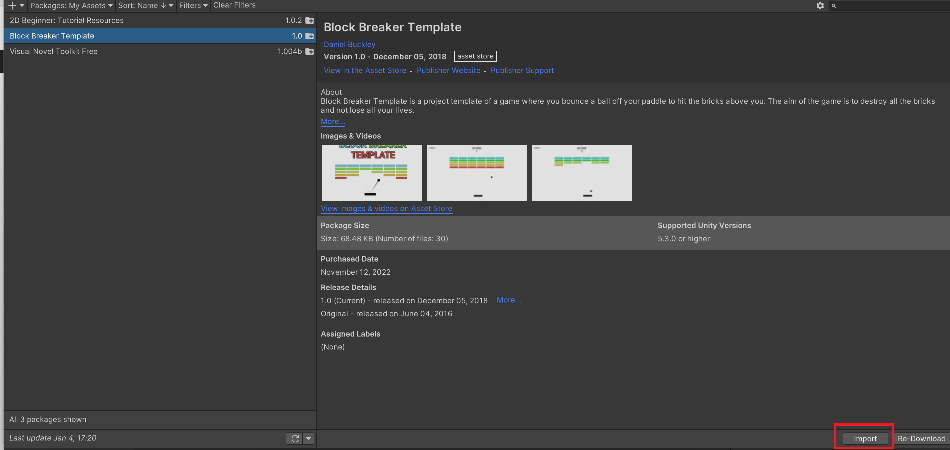Open the Packages: My Assets dropdown
Viewport: 950px width, 450px height.
pyautogui.click(x=71, y=5)
